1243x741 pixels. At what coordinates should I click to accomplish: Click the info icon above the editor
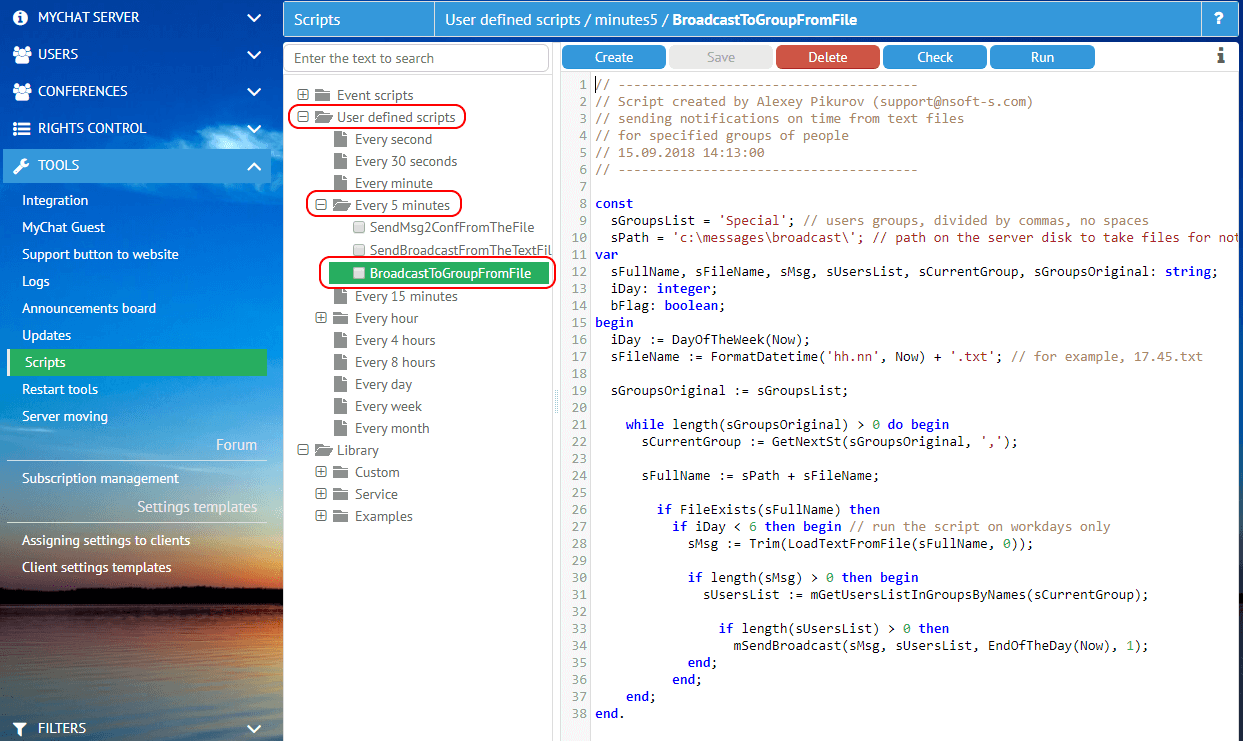pyautogui.click(x=1220, y=56)
